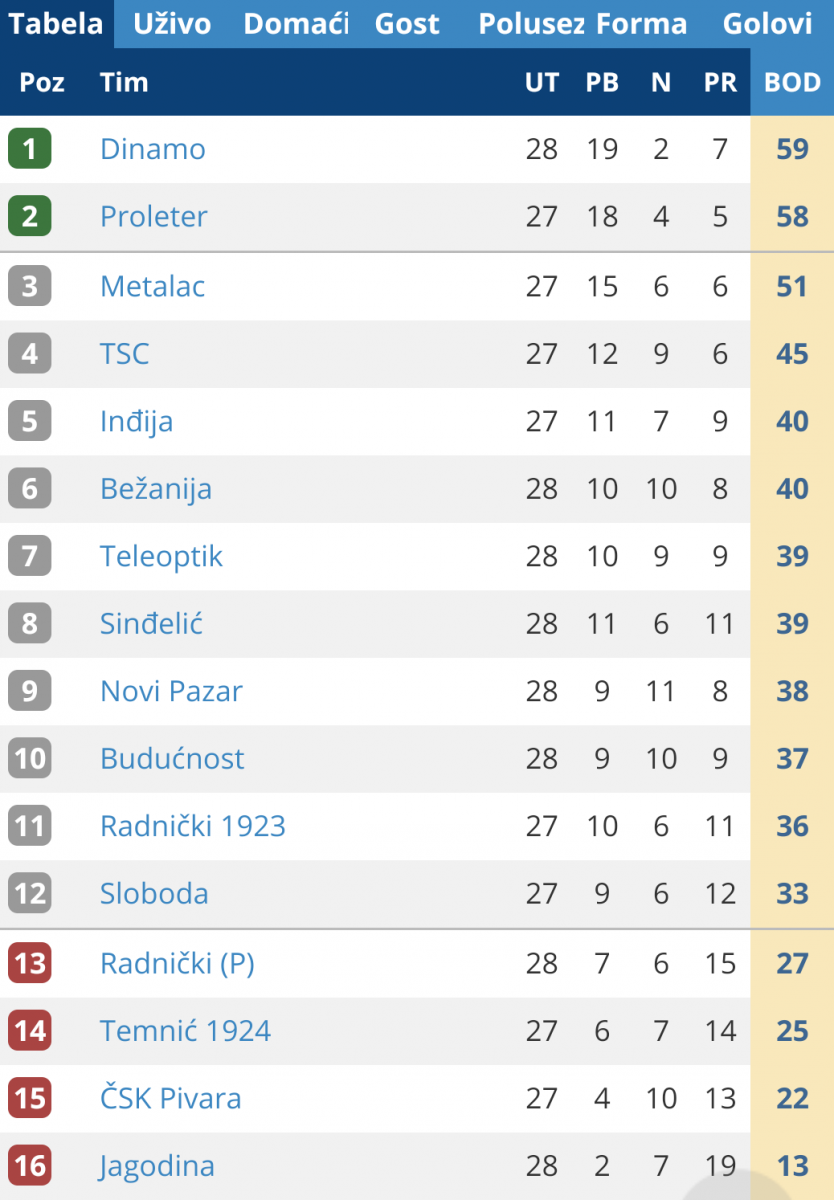Open the Domaći tab
Viewport: 834px width, 1200px height.
click(296, 24)
